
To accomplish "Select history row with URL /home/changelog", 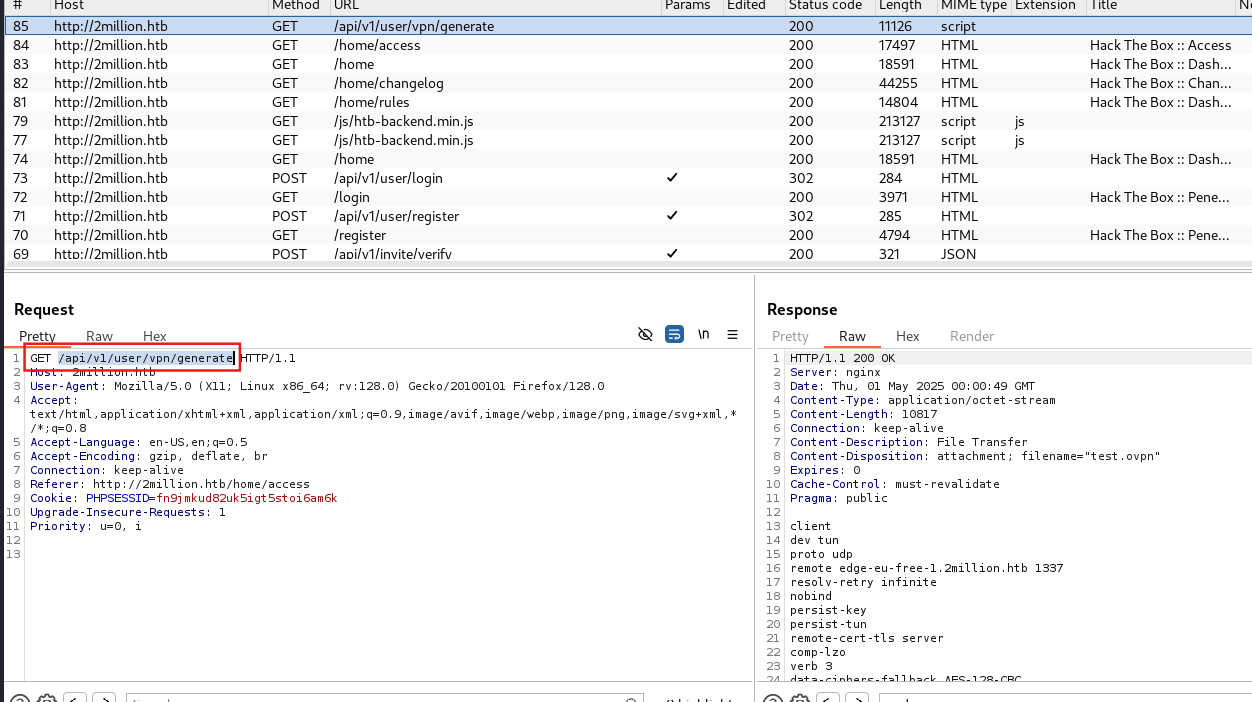I will coord(628,83).
